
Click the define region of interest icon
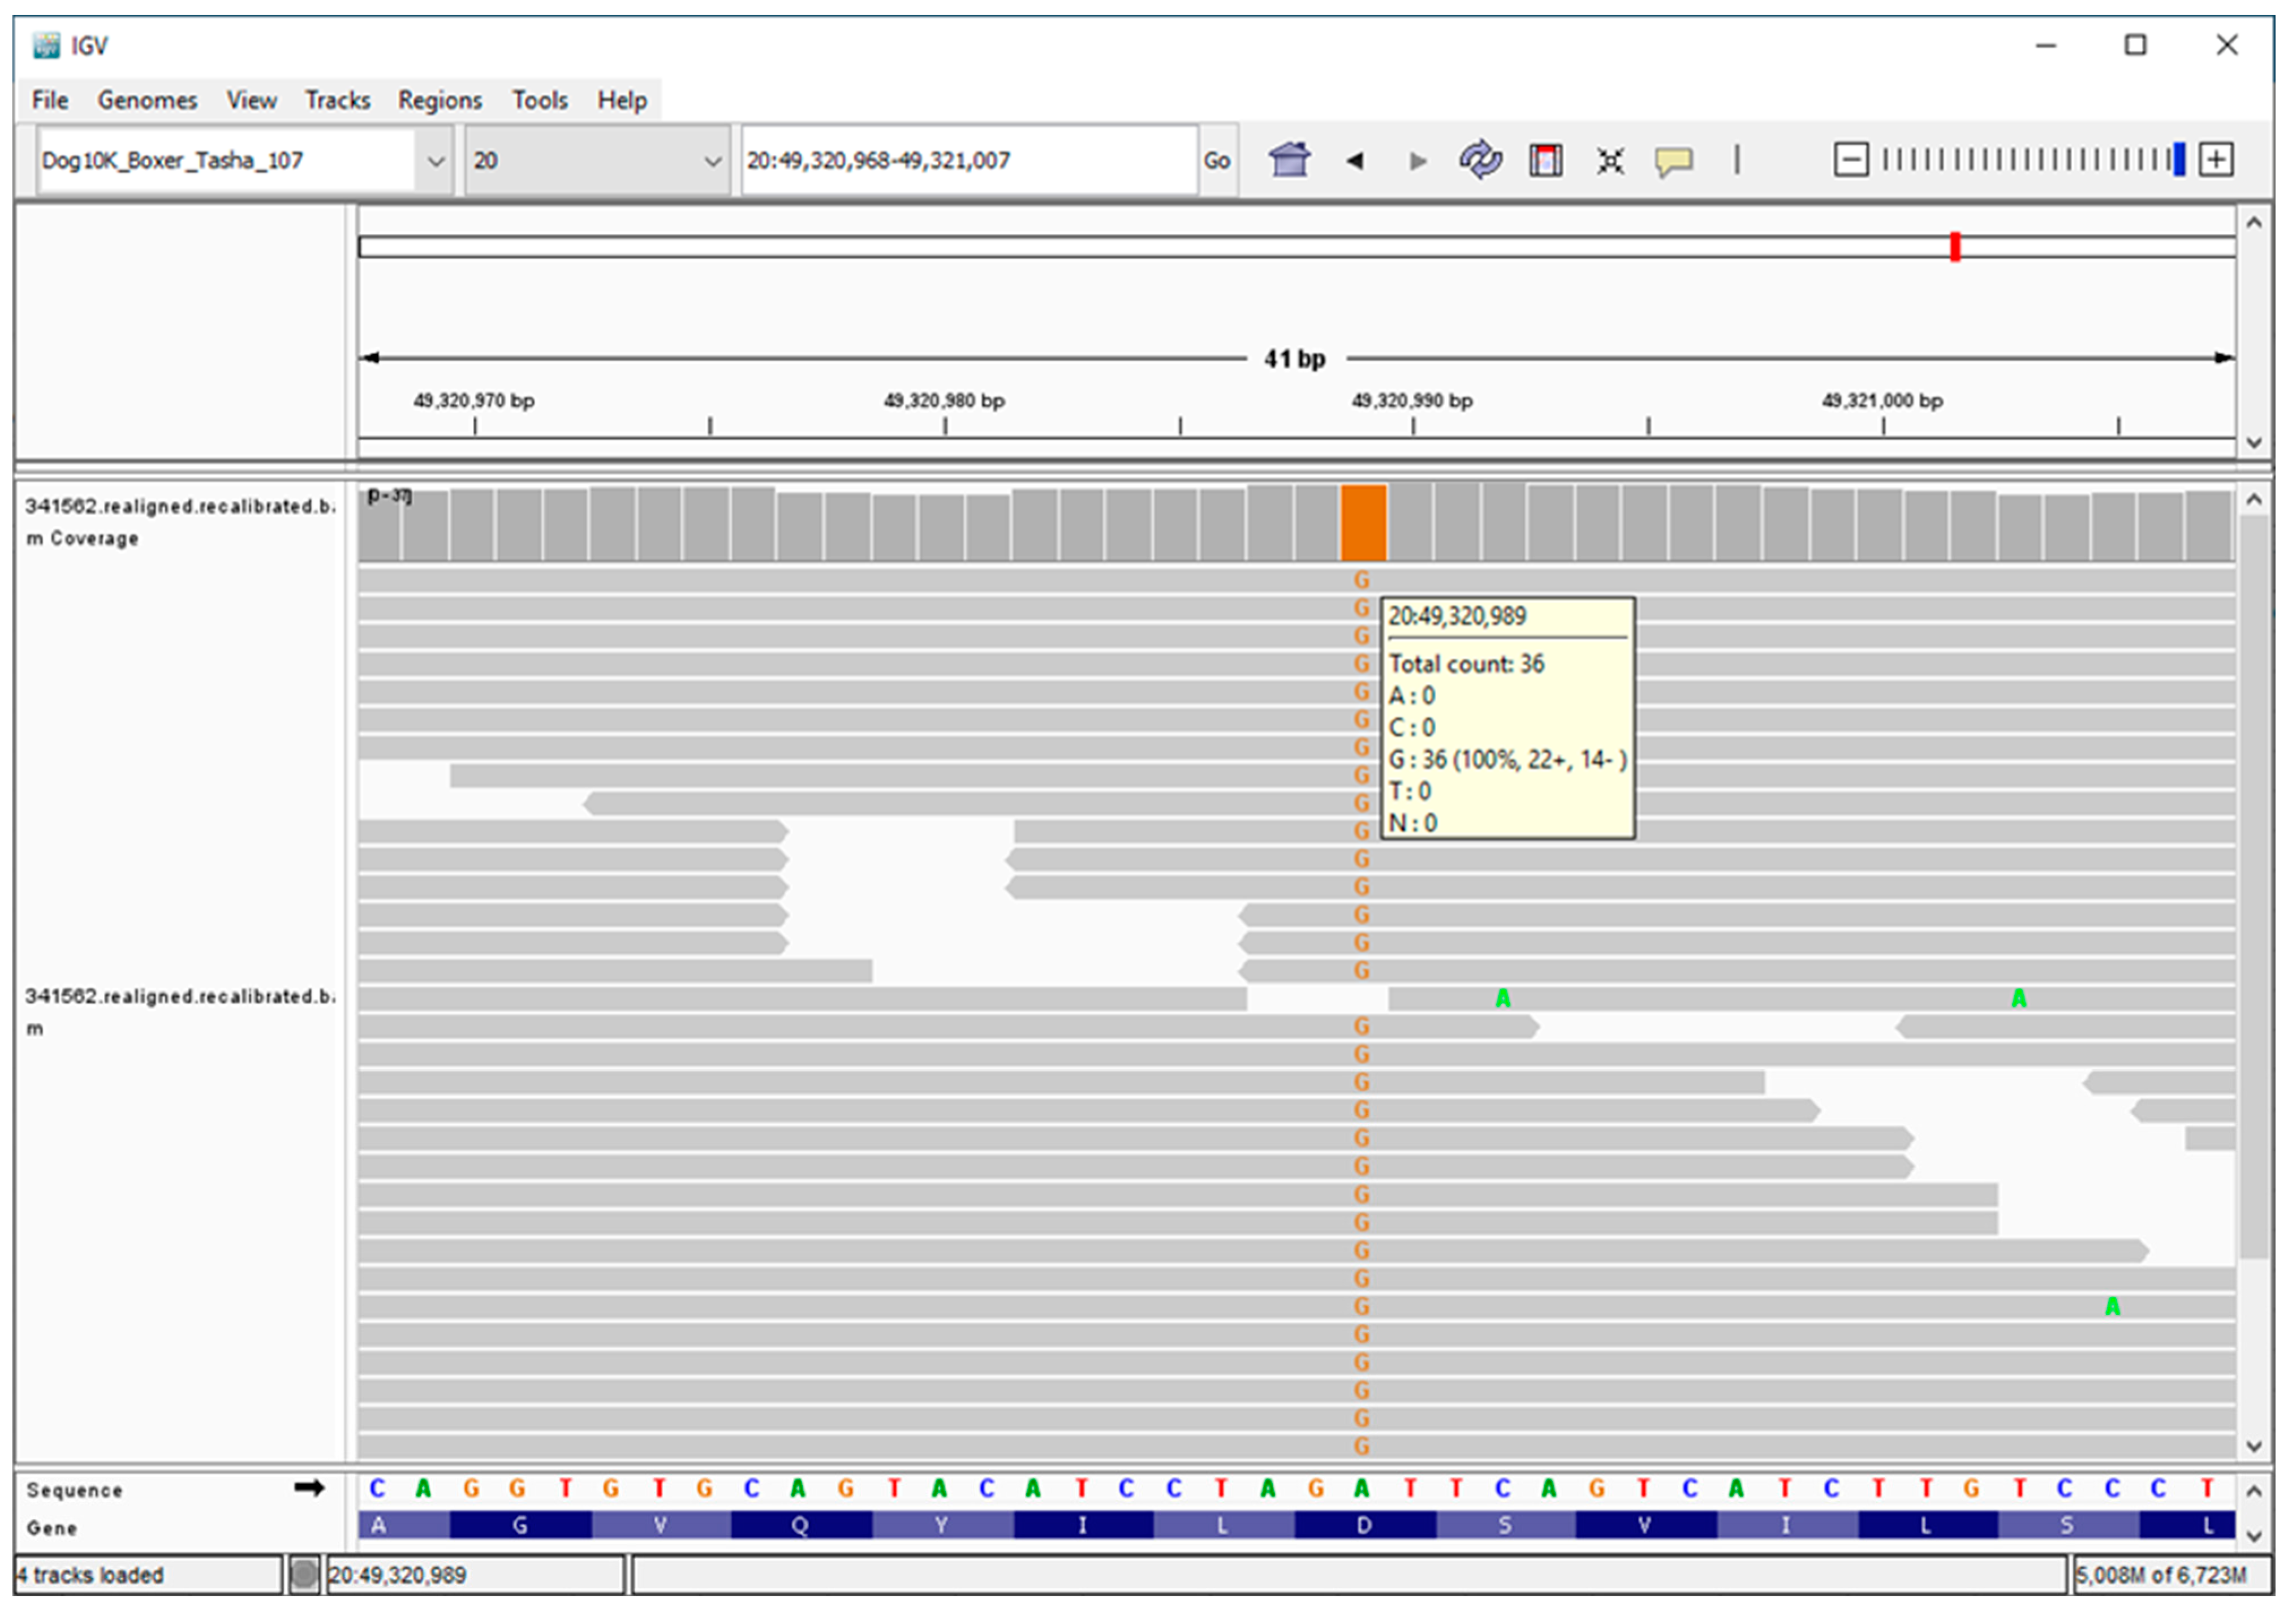pyautogui.click(x=1545, y=160)
